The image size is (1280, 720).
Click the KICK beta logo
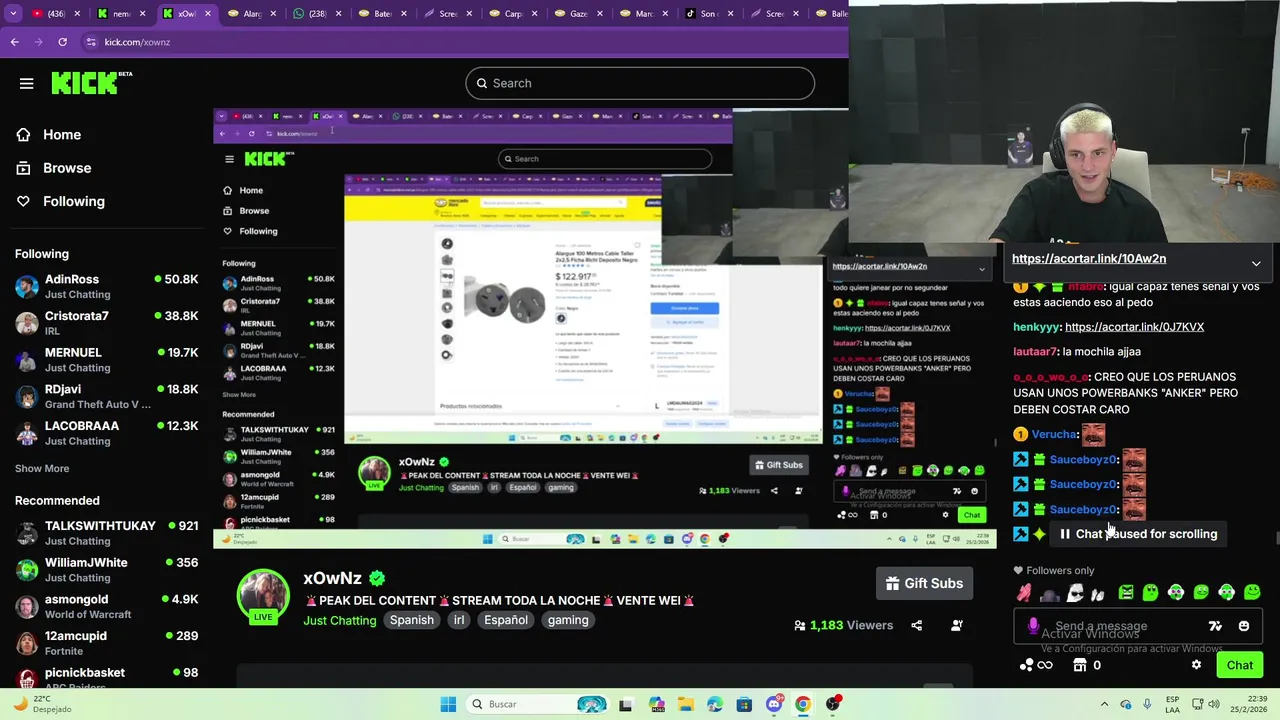[x=90, y=83]
